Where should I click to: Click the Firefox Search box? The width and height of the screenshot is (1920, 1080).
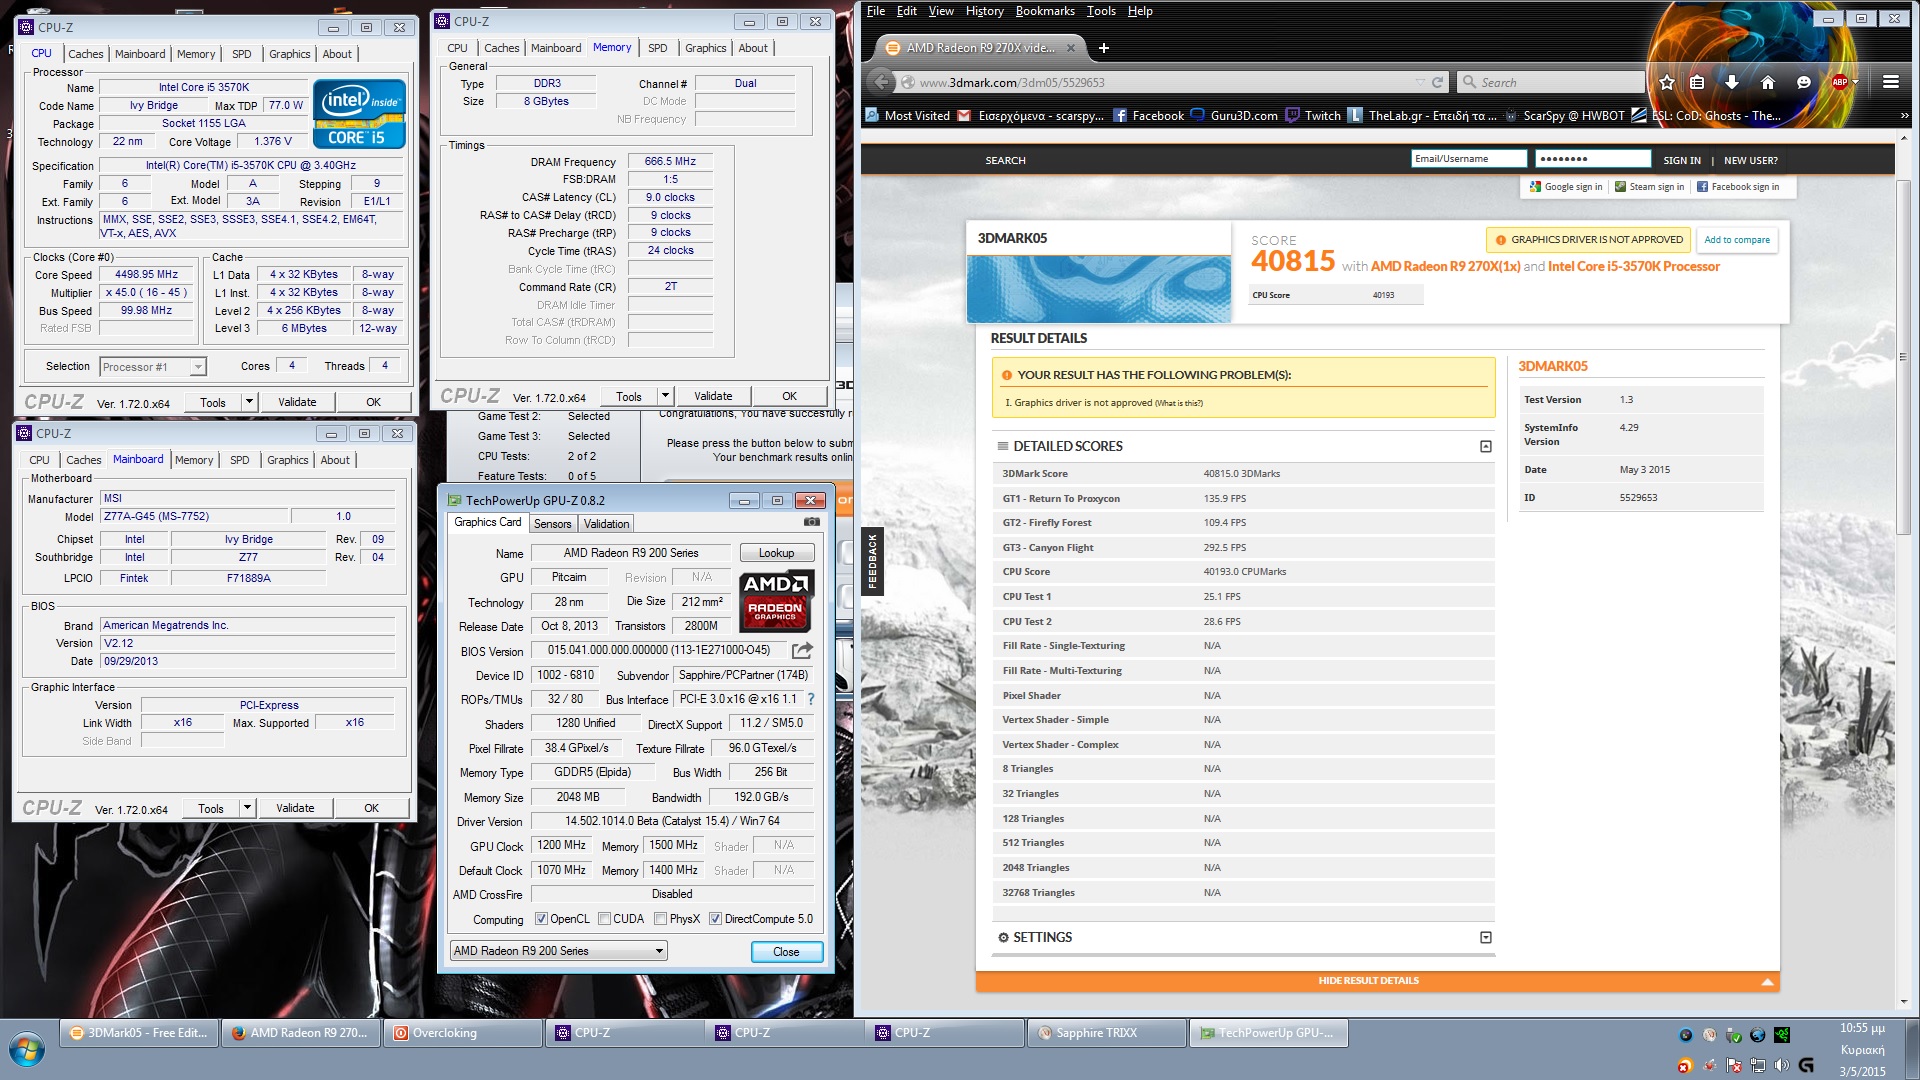pos(1549,82)
